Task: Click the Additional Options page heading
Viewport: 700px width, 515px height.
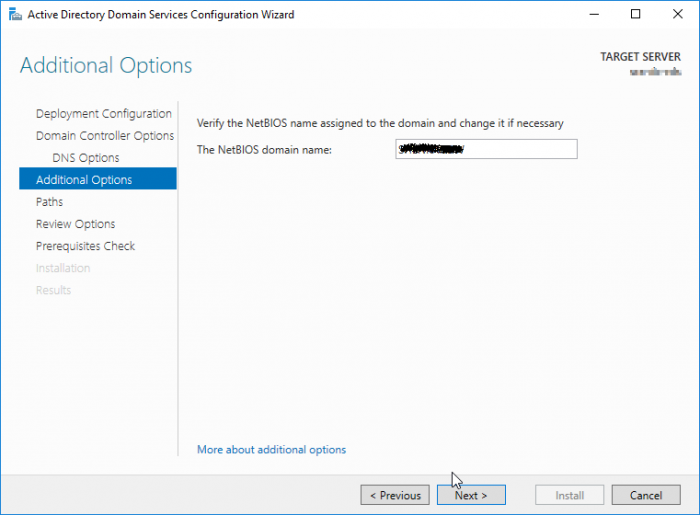Action: 106,65
